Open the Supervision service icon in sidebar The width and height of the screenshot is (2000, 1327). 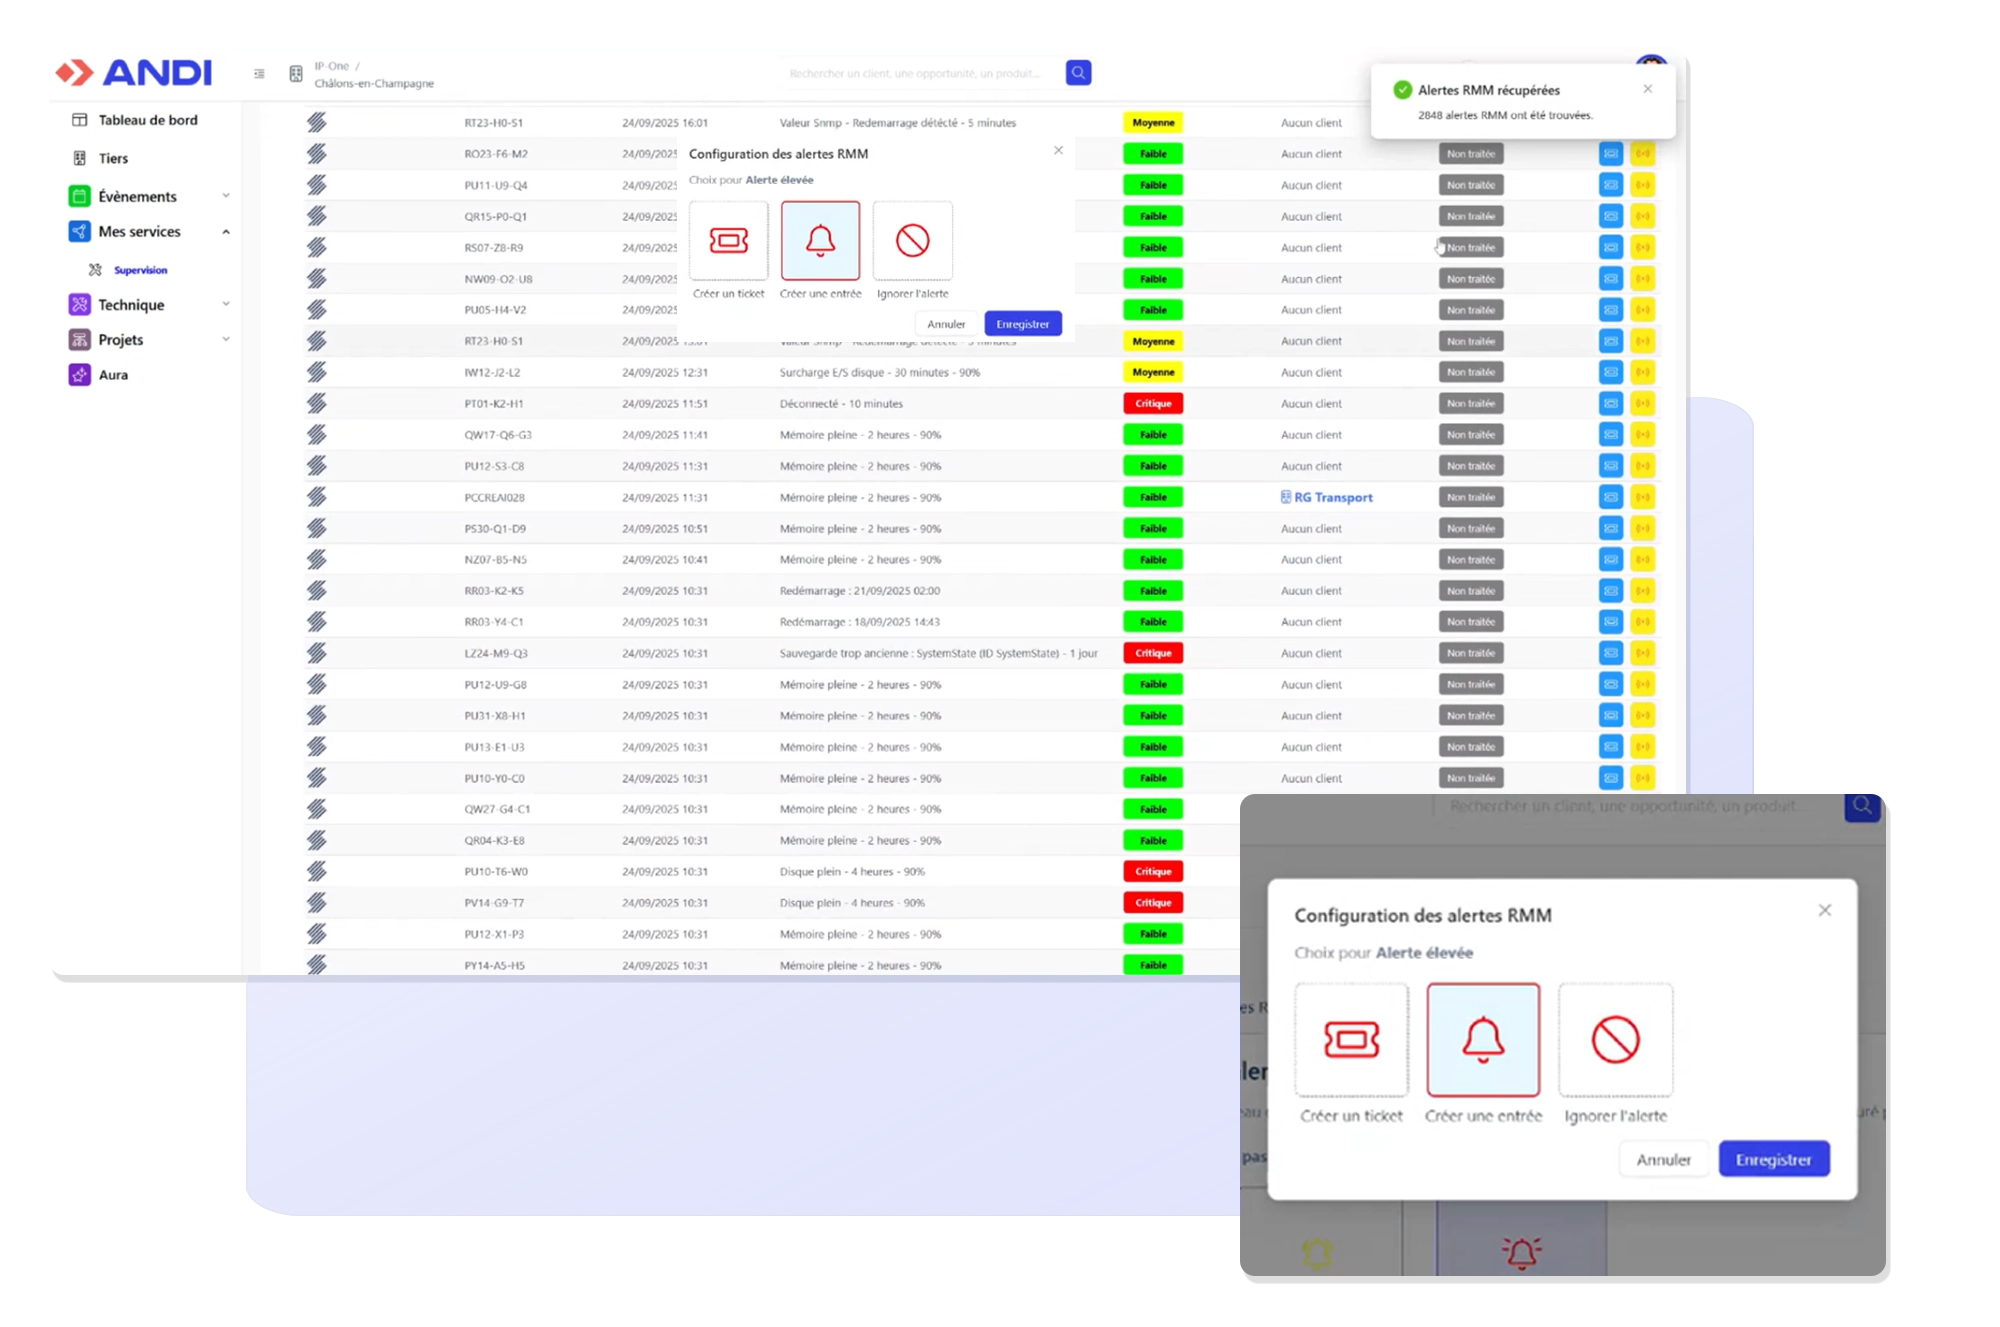click(x=95, y=269)
